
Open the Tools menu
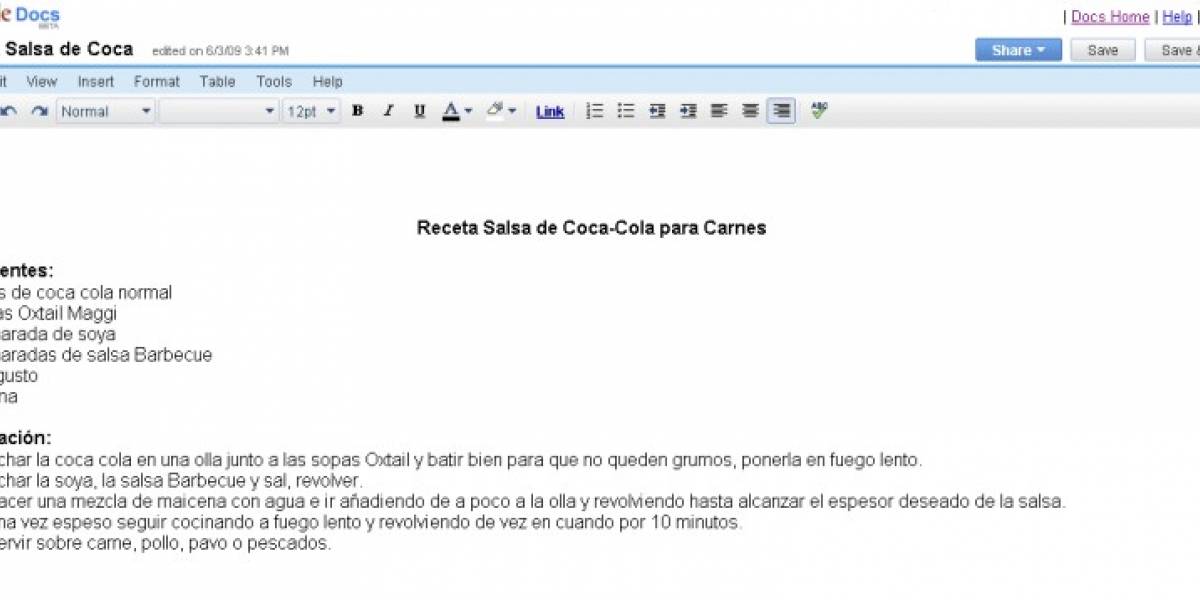point(274,82)
